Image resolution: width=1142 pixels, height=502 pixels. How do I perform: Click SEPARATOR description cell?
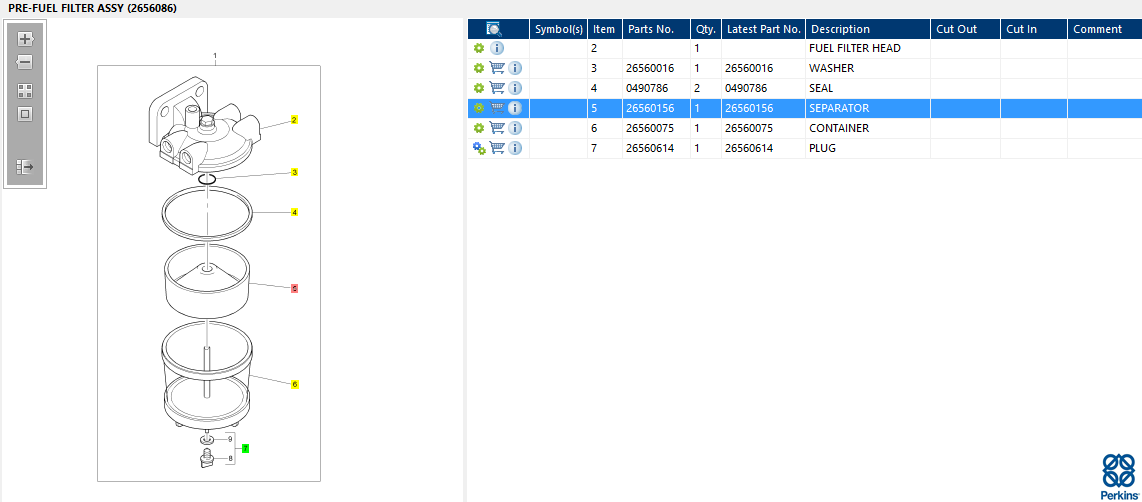click(x=868, y=108)
